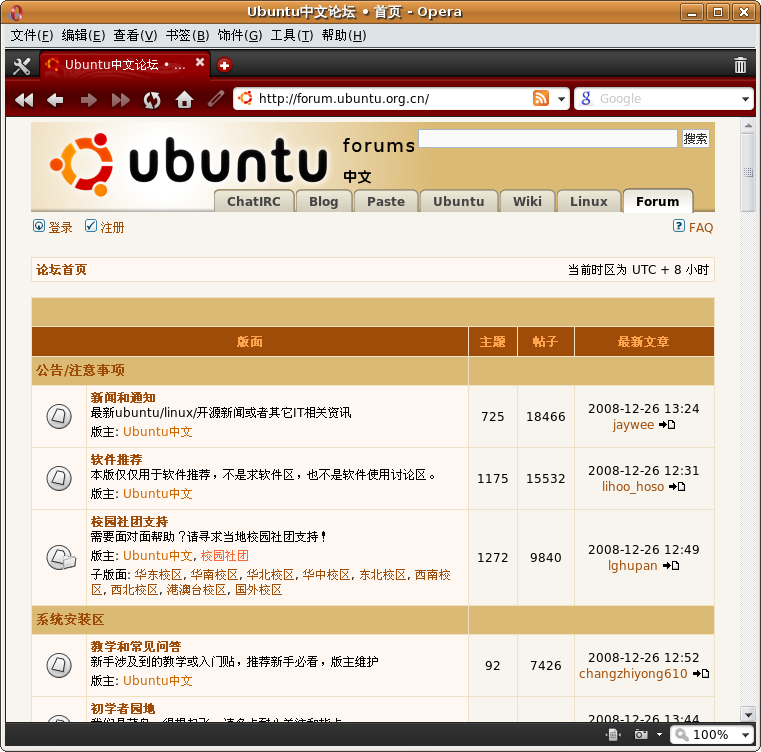Open the closed tabs trash icon
The width and height of the screenshot is (761, 752).
tap(740, 65)
